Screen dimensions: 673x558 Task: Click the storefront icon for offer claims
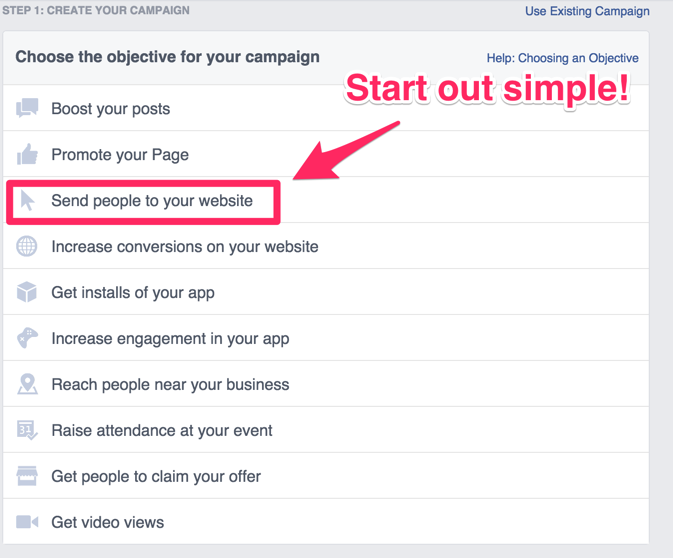tap(27, 476)
